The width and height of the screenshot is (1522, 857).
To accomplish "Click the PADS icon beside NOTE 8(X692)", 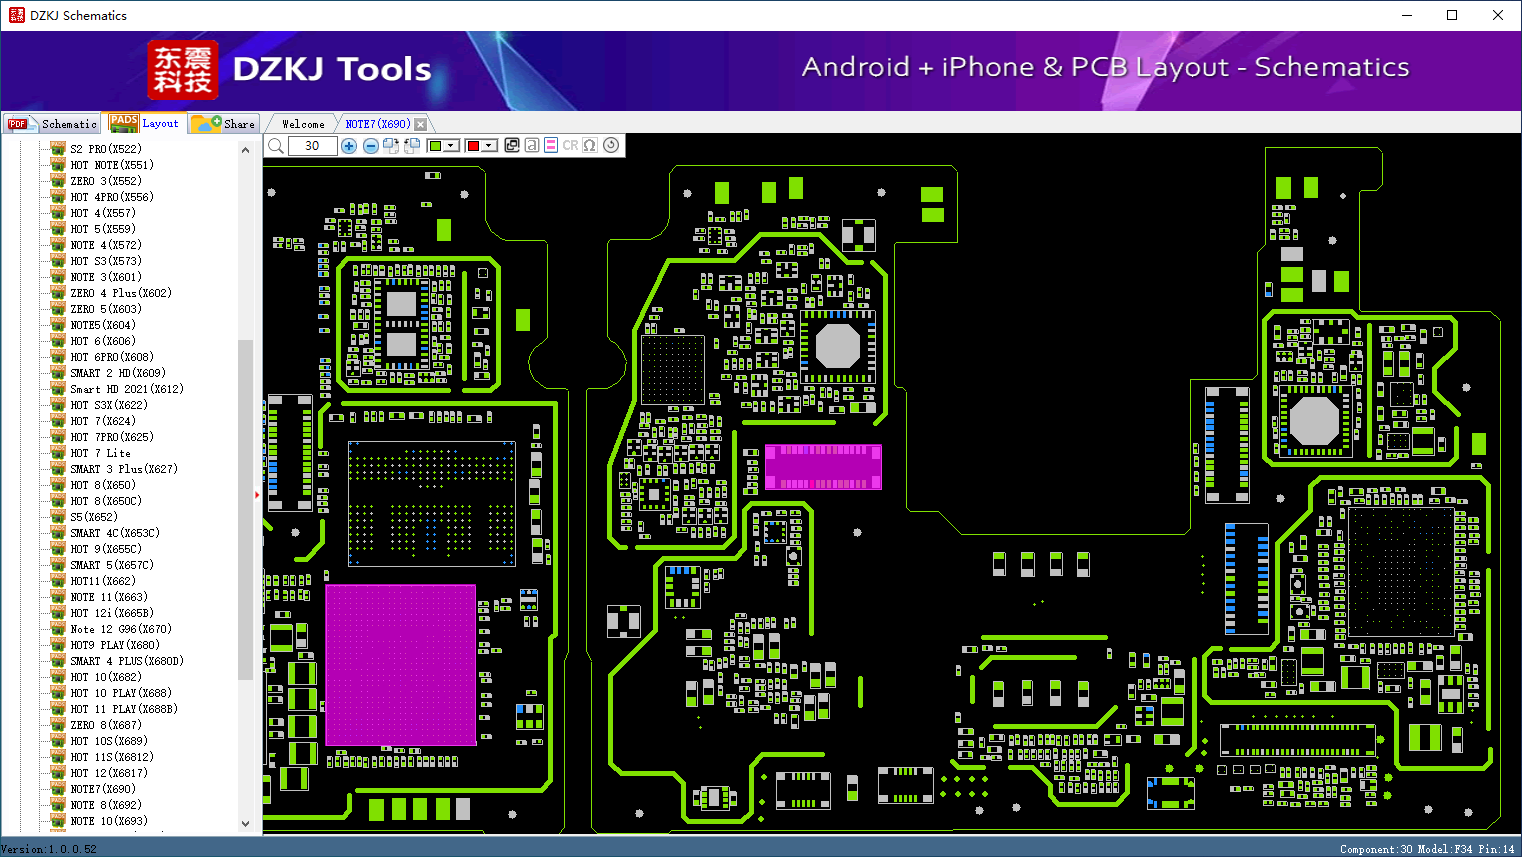I will tap(58, 805).
